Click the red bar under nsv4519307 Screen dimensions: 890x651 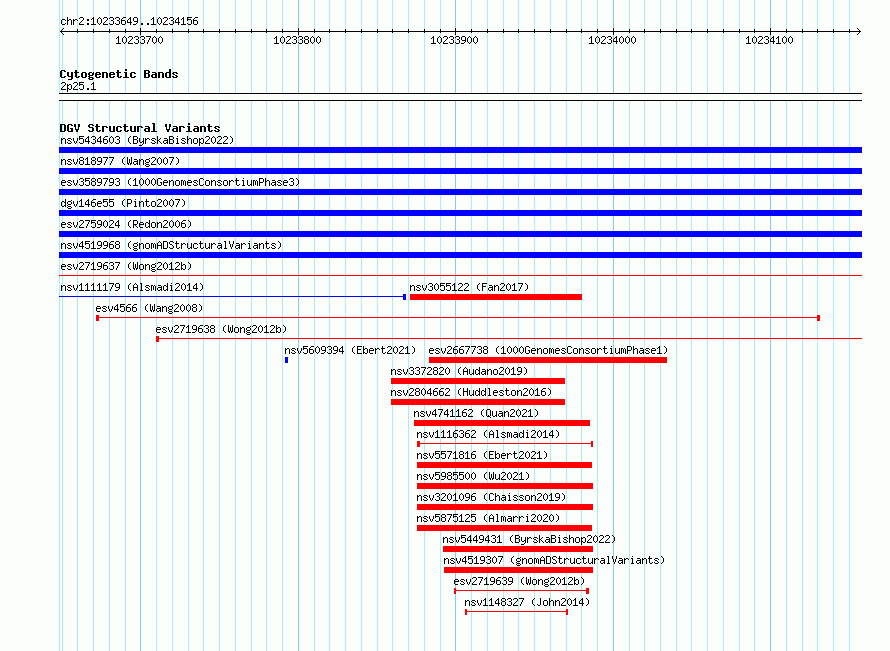click(519, 570)
